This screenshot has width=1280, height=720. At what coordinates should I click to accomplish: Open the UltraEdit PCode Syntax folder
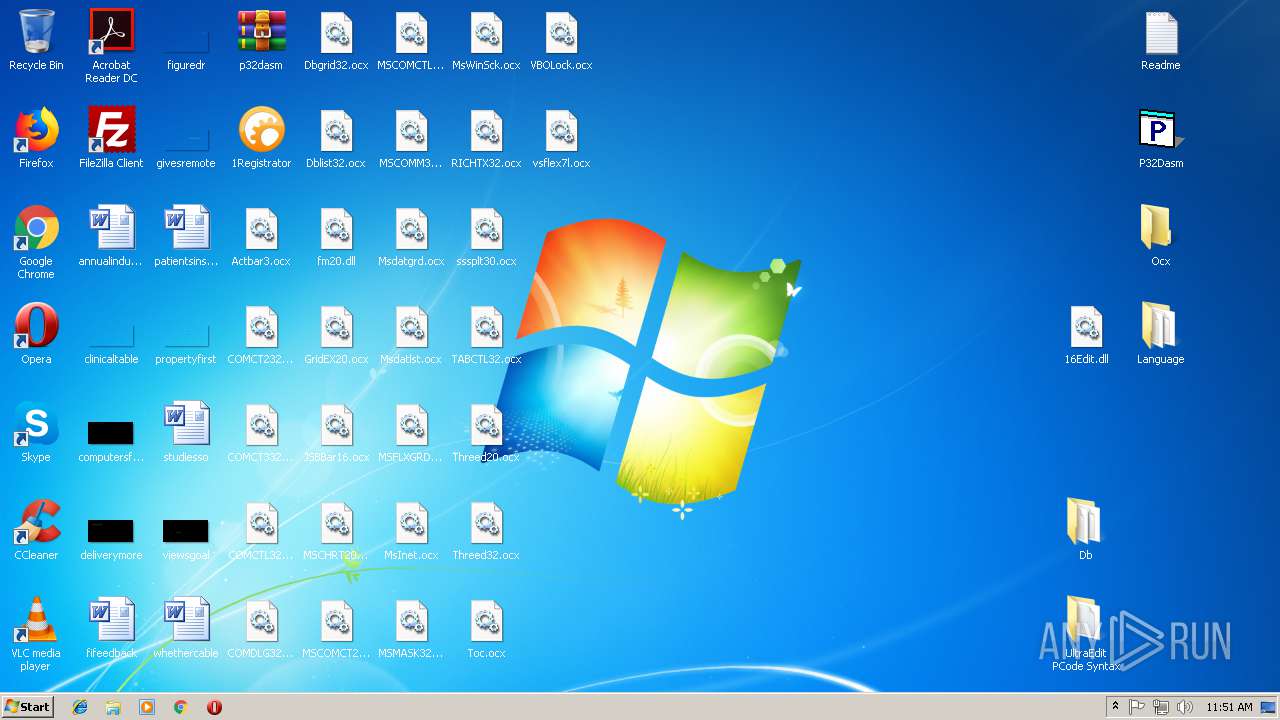[1086, 621]
